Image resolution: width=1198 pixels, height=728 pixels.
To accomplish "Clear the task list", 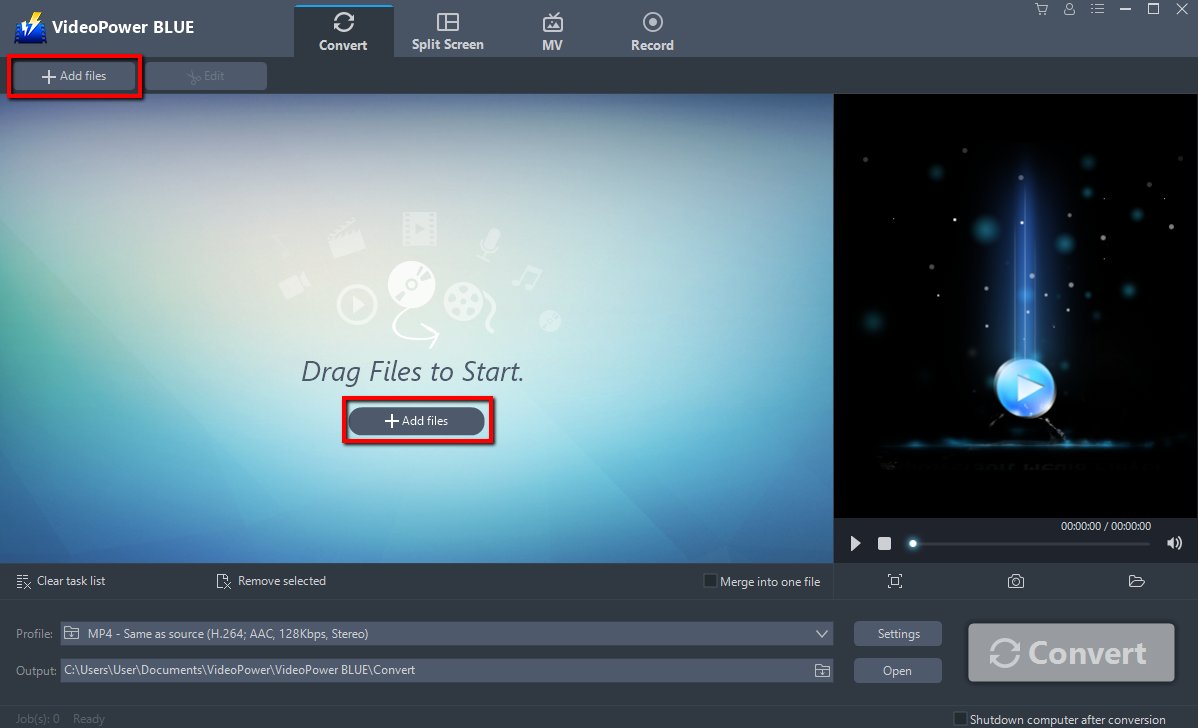I will coord(60,581).
